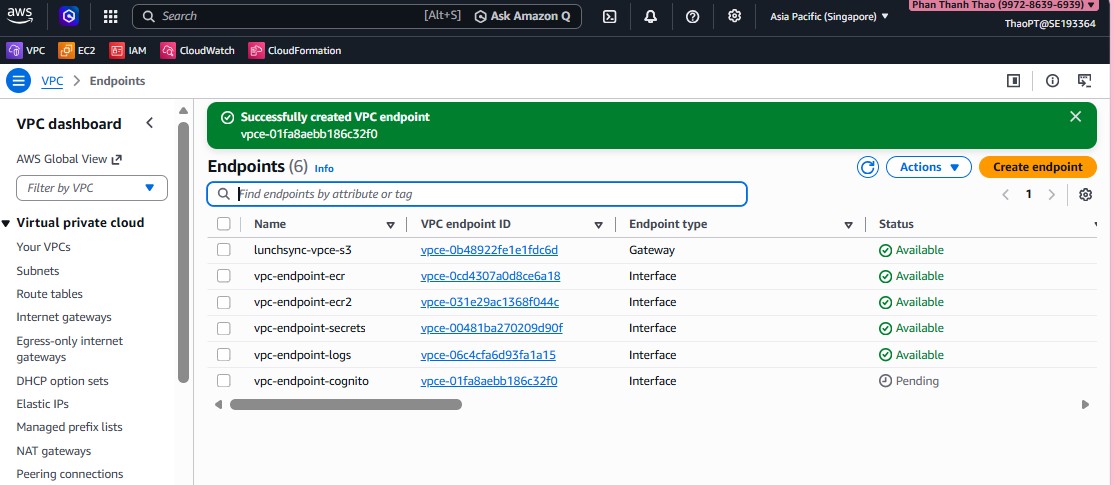Screen dimensions: 1114x485
Task: Open the services grid menu icon
Action: pyautogui.click(x=111, y=16)
